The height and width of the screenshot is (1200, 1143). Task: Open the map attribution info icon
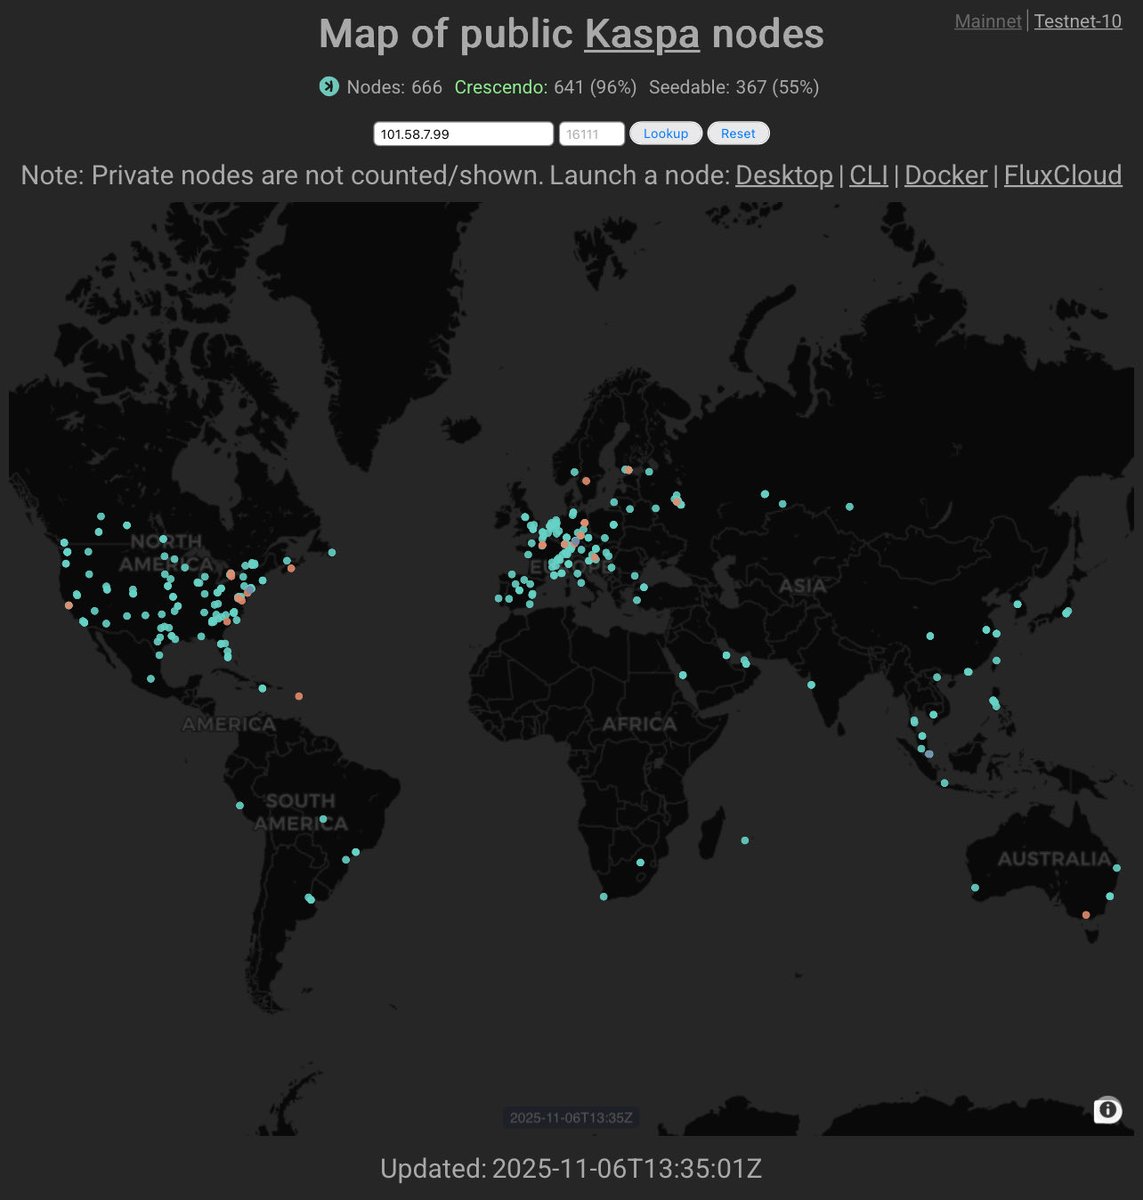pos(1107,1110)
